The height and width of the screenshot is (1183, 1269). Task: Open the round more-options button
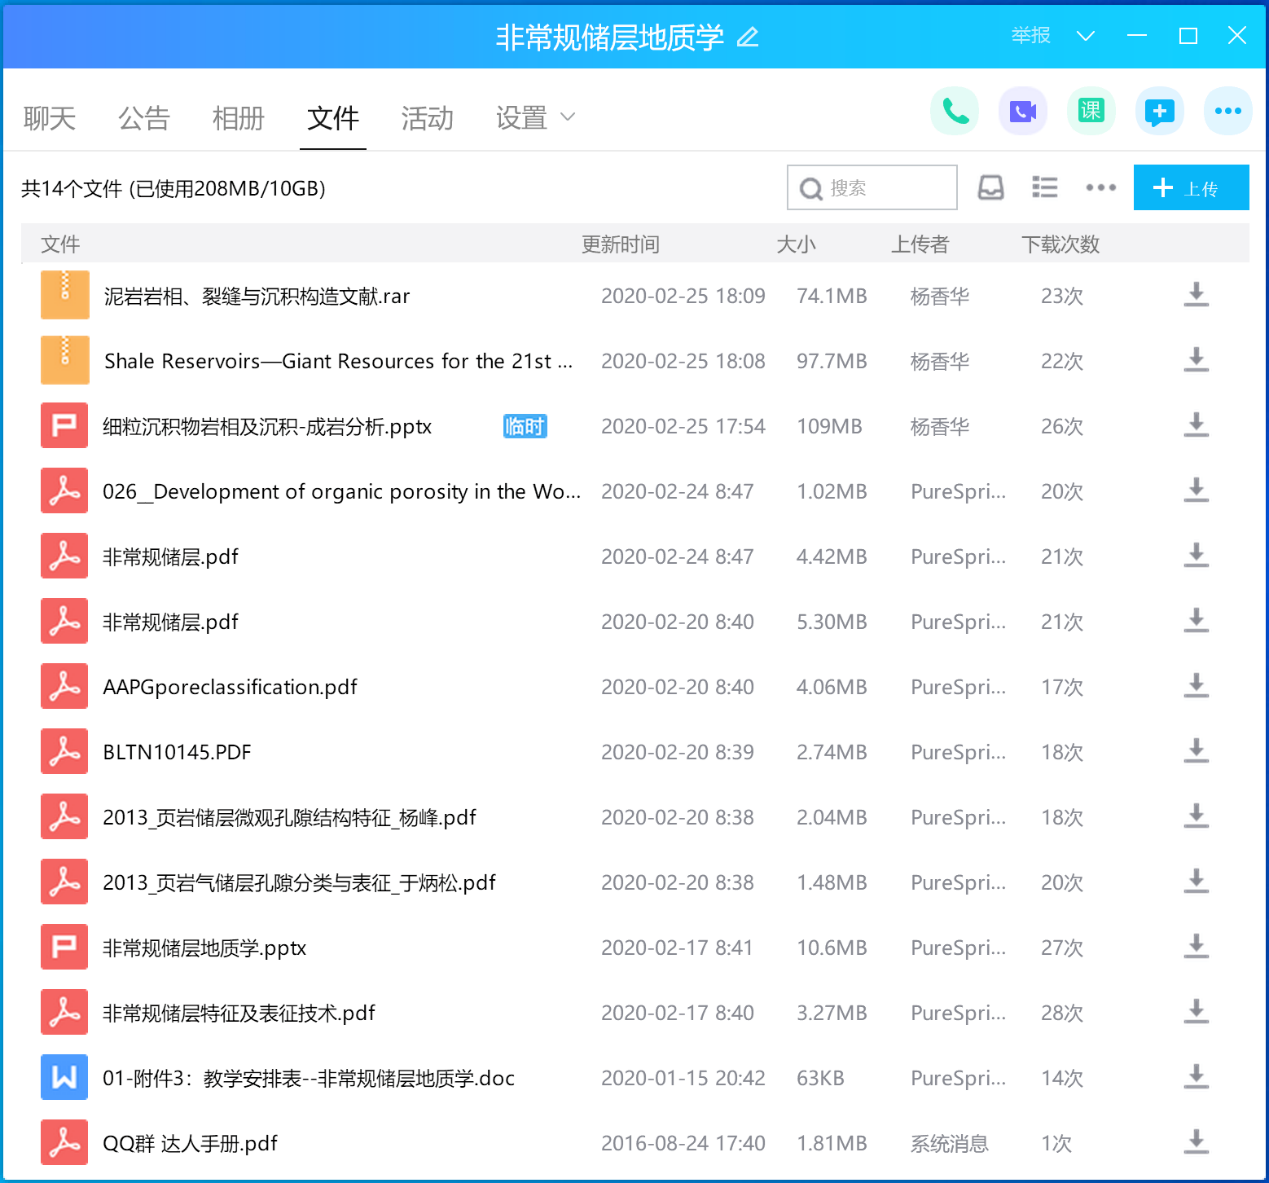click(1227, 111)
